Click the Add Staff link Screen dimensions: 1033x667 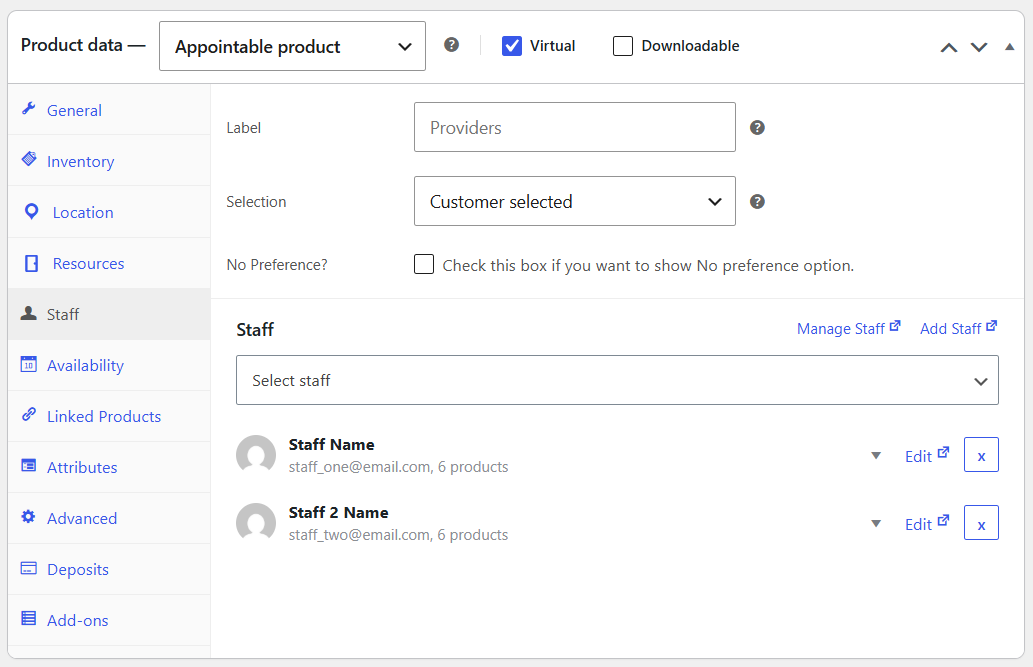(x=959, y=328)
